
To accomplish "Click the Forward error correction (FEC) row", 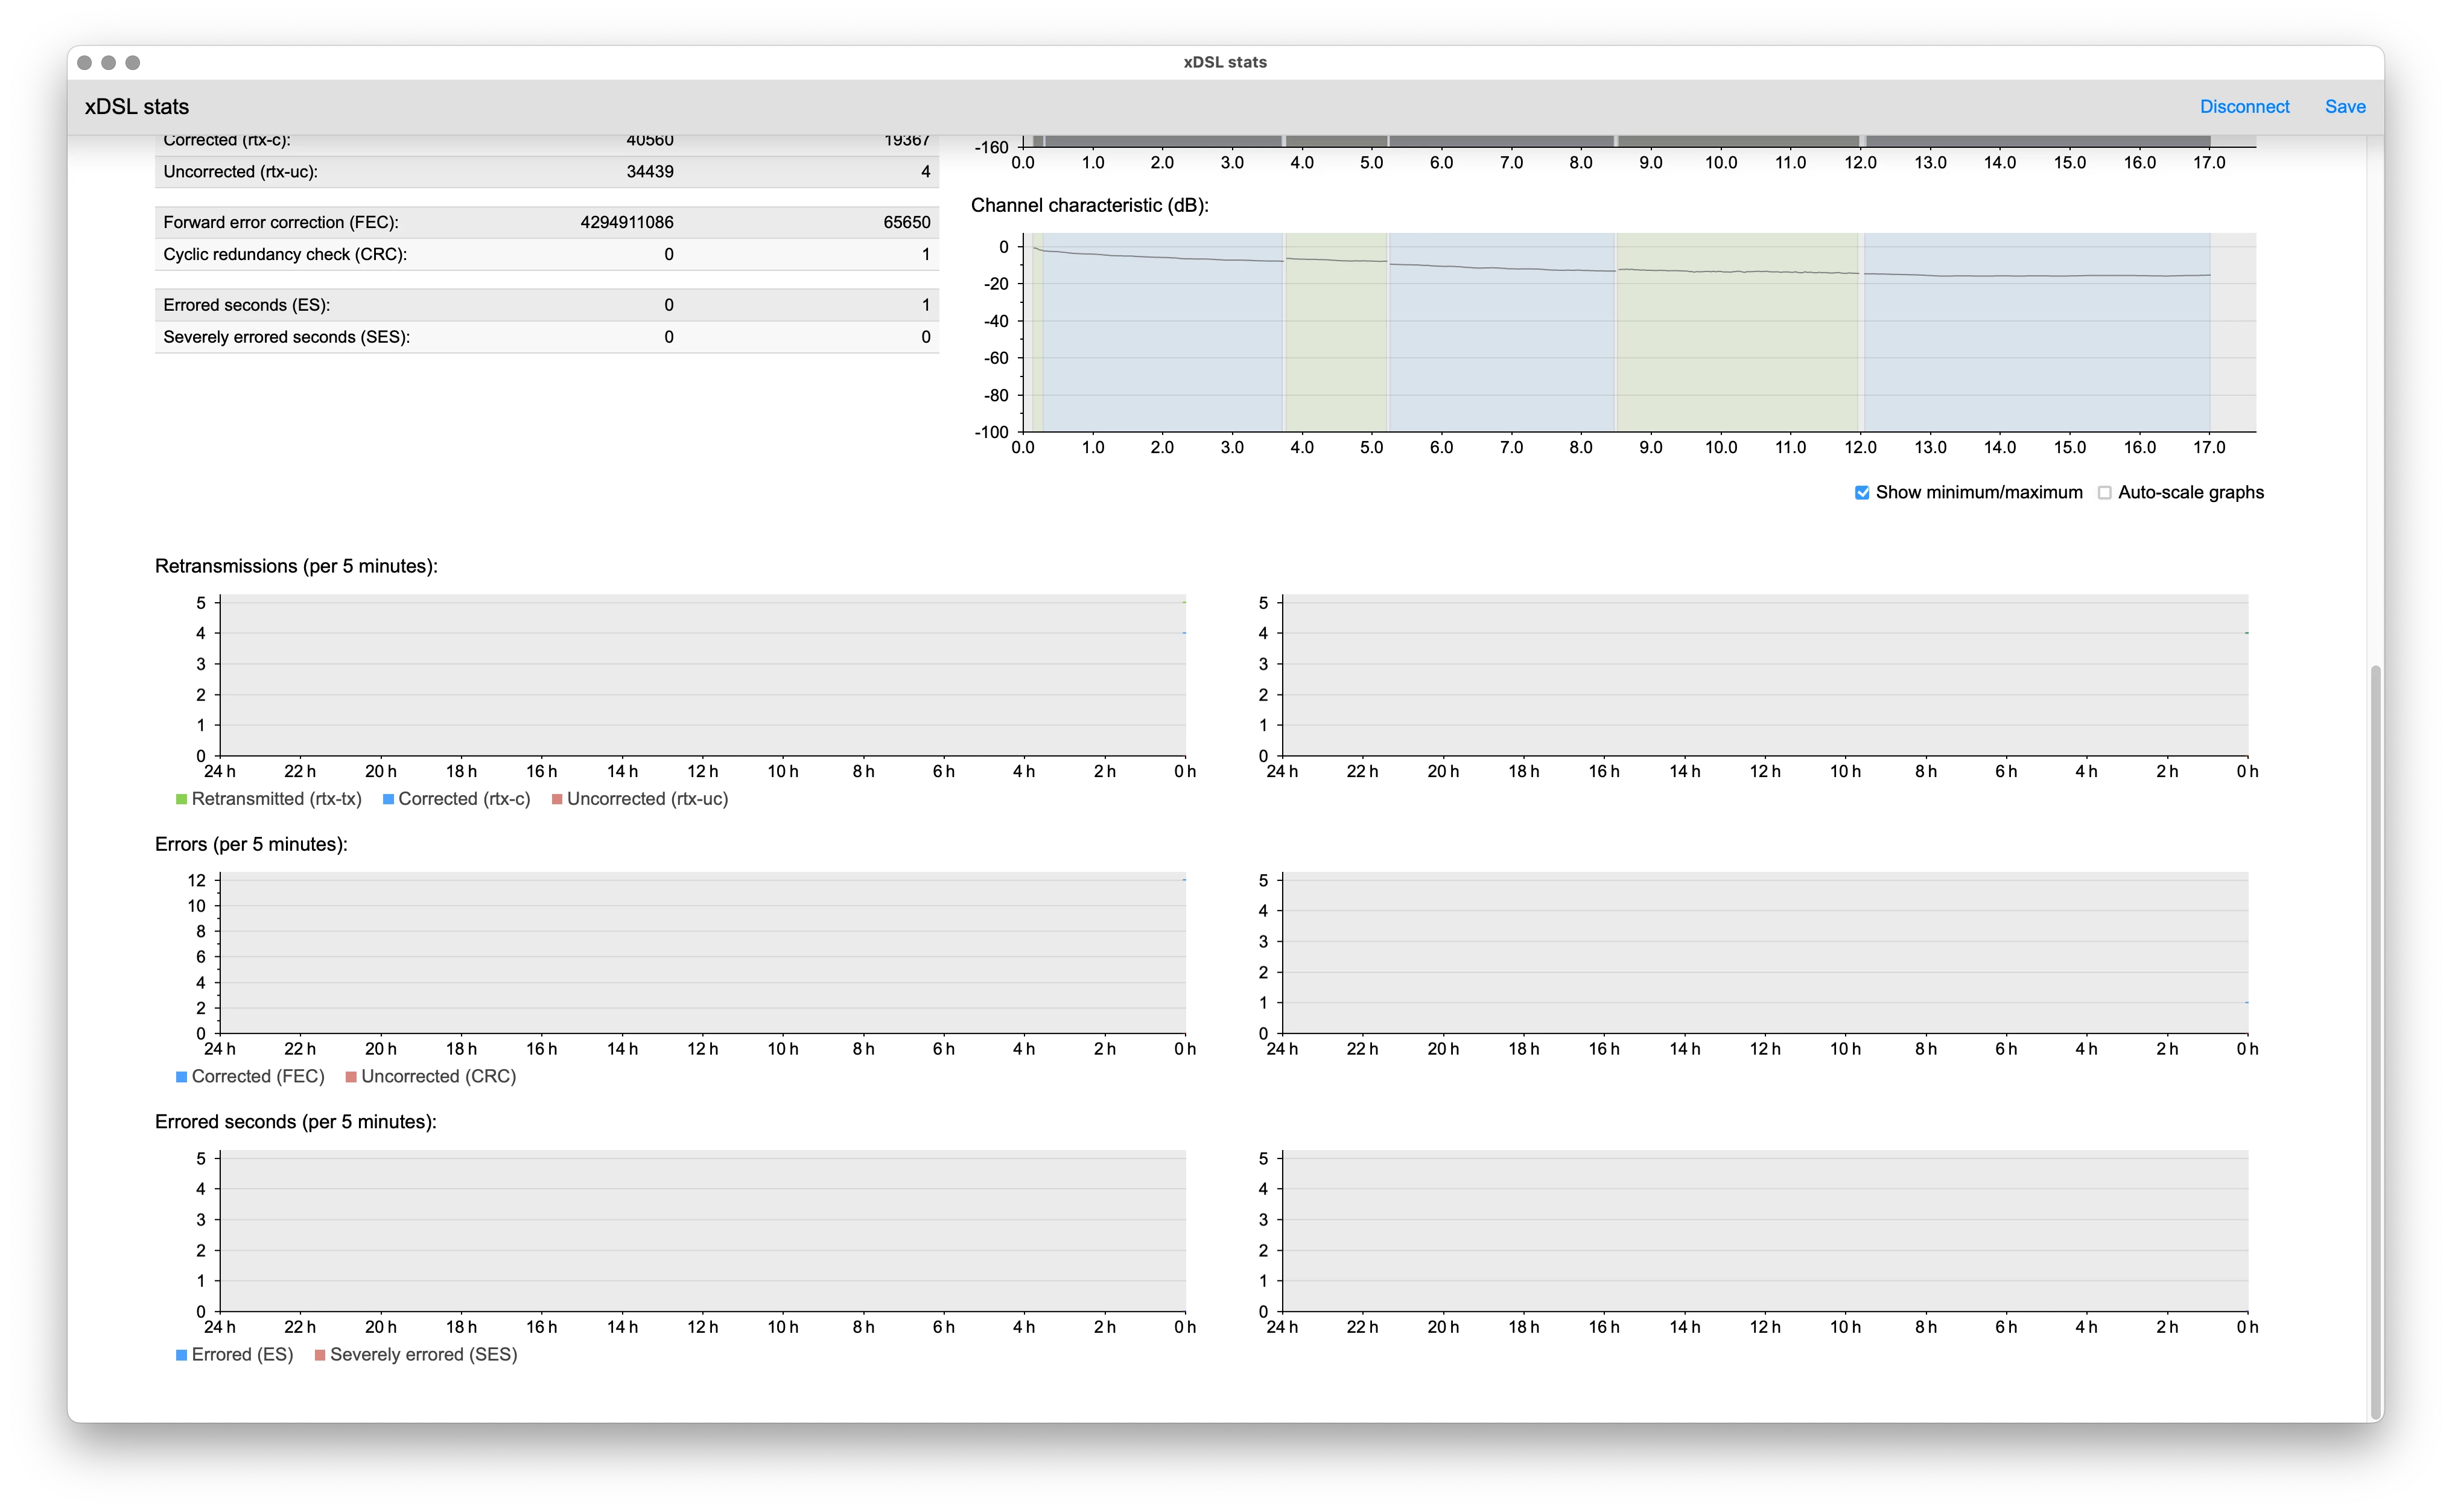I will (x=546, y=222).
